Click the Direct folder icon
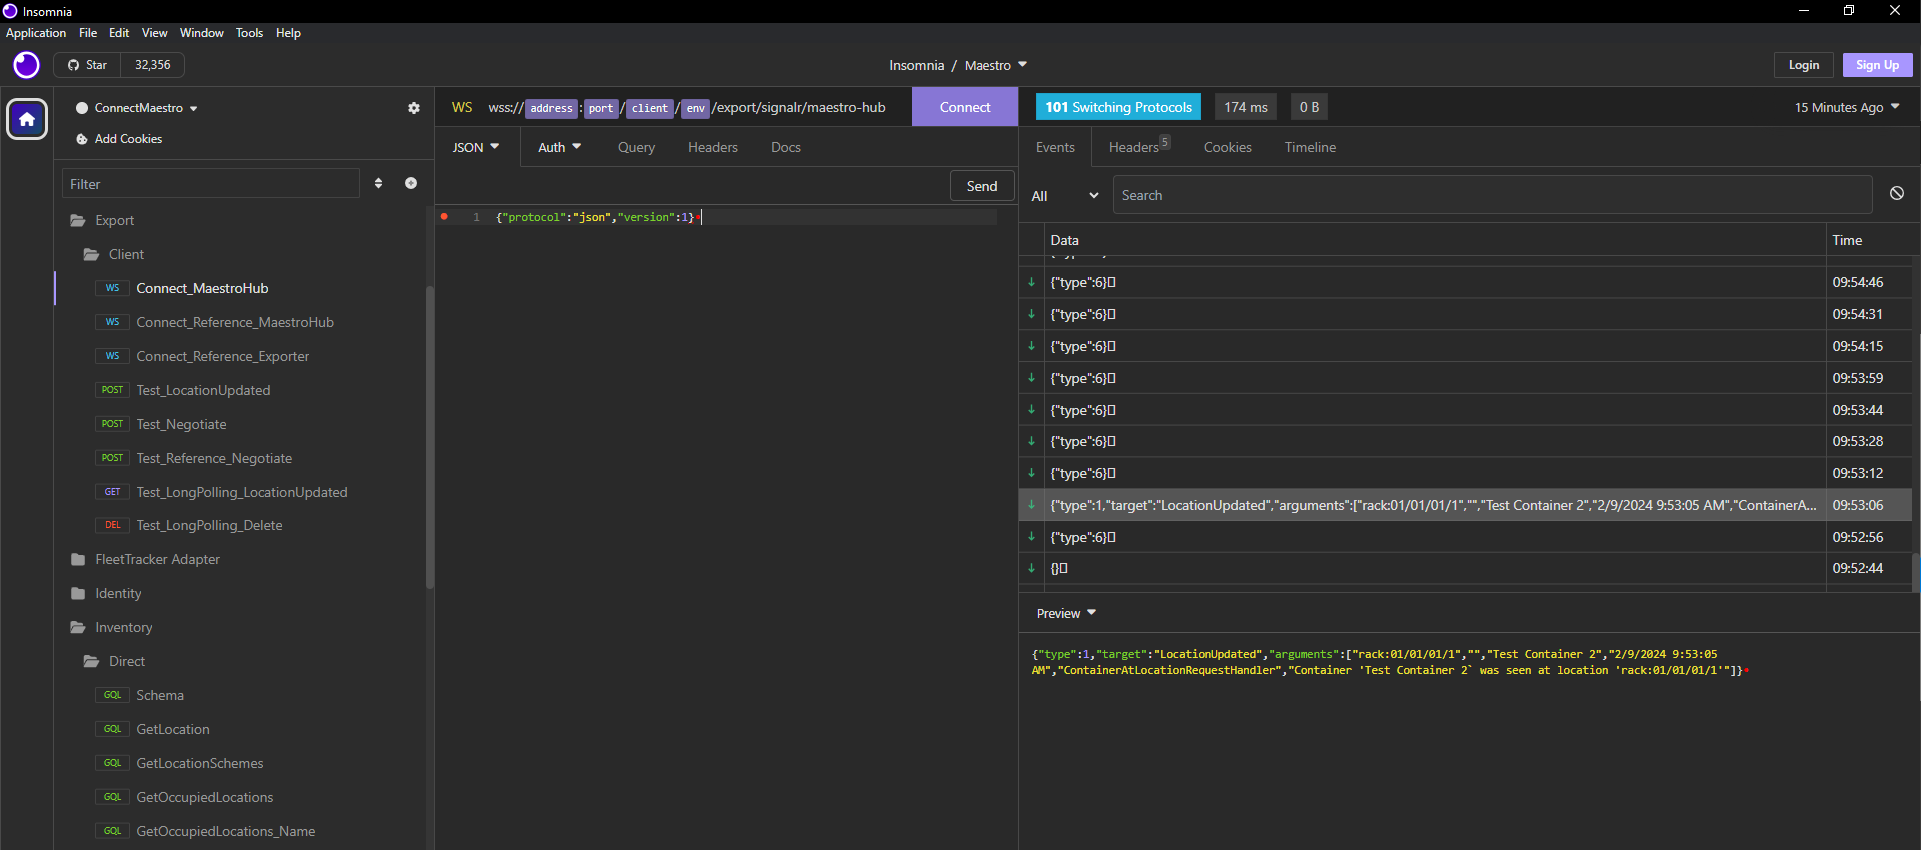 pos(92,661)
